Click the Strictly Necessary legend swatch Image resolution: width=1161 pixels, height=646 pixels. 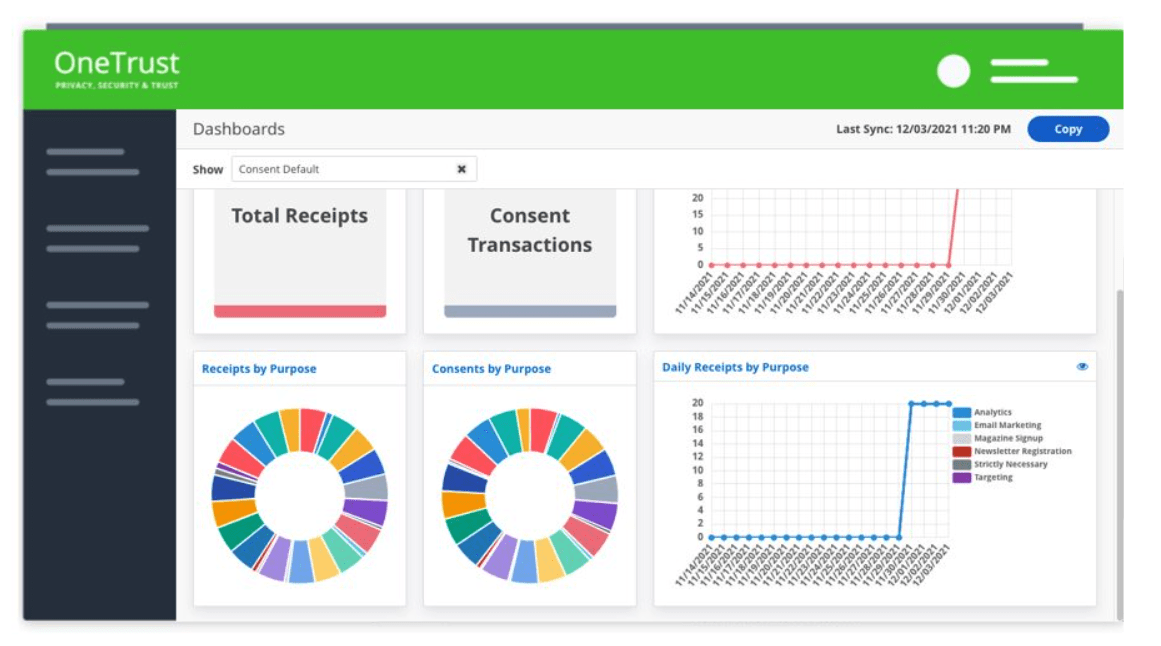[x=962, y=464]
